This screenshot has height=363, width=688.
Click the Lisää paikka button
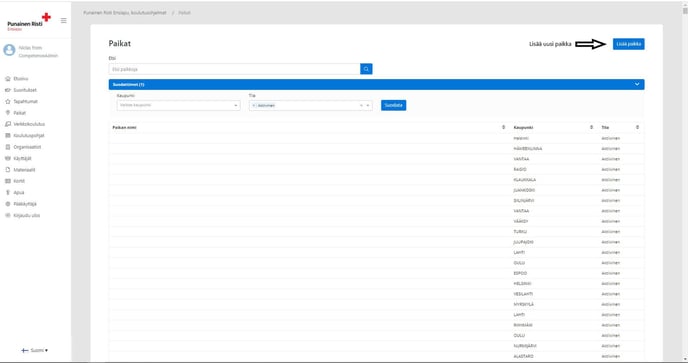tap(629, 44)
